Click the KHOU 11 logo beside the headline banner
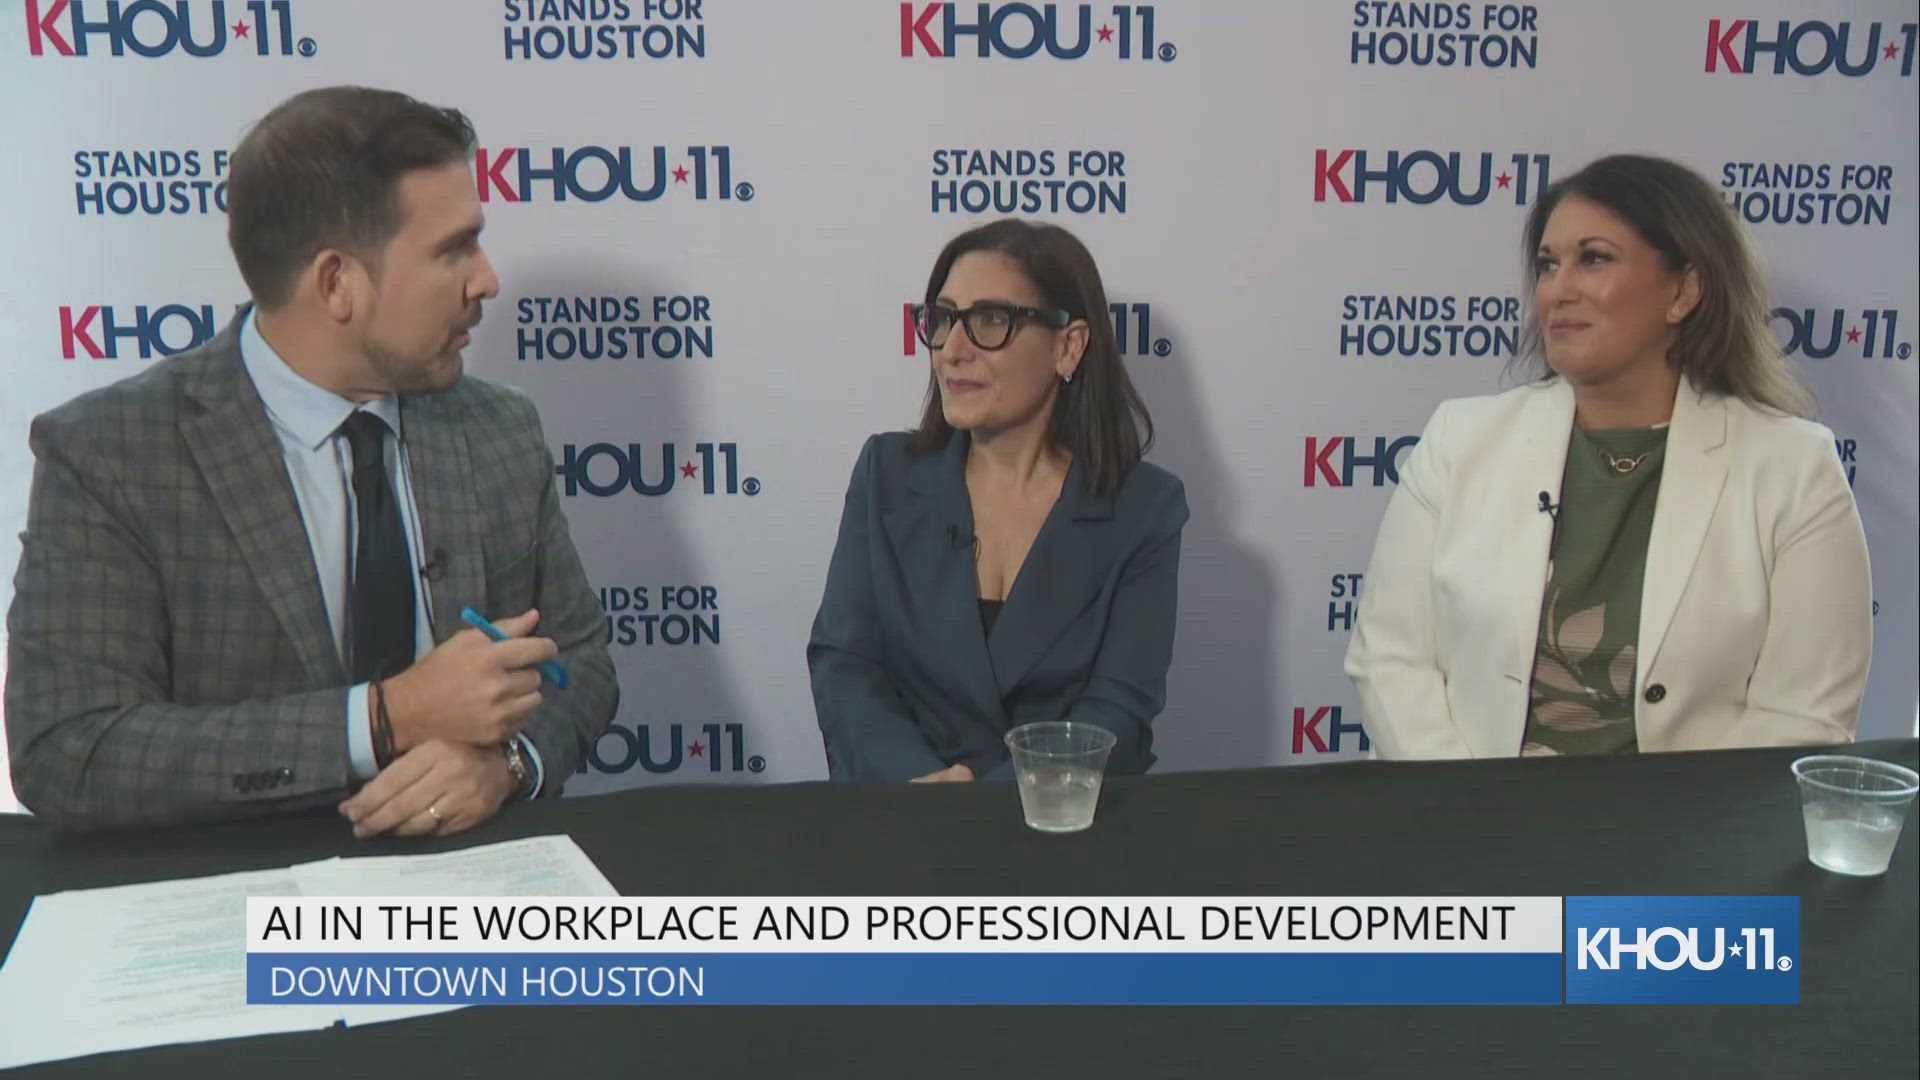The image size is (1920, 1080). tap(1683, 950)
